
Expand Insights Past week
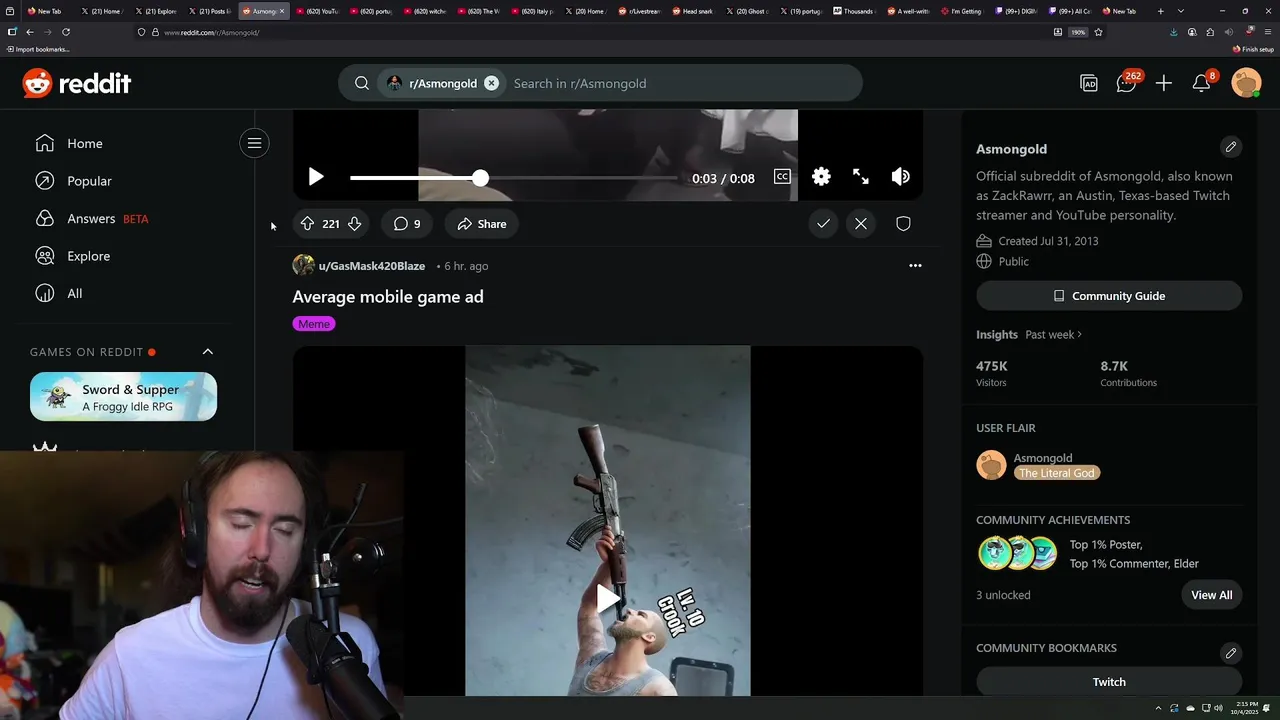click(1053, 334)
